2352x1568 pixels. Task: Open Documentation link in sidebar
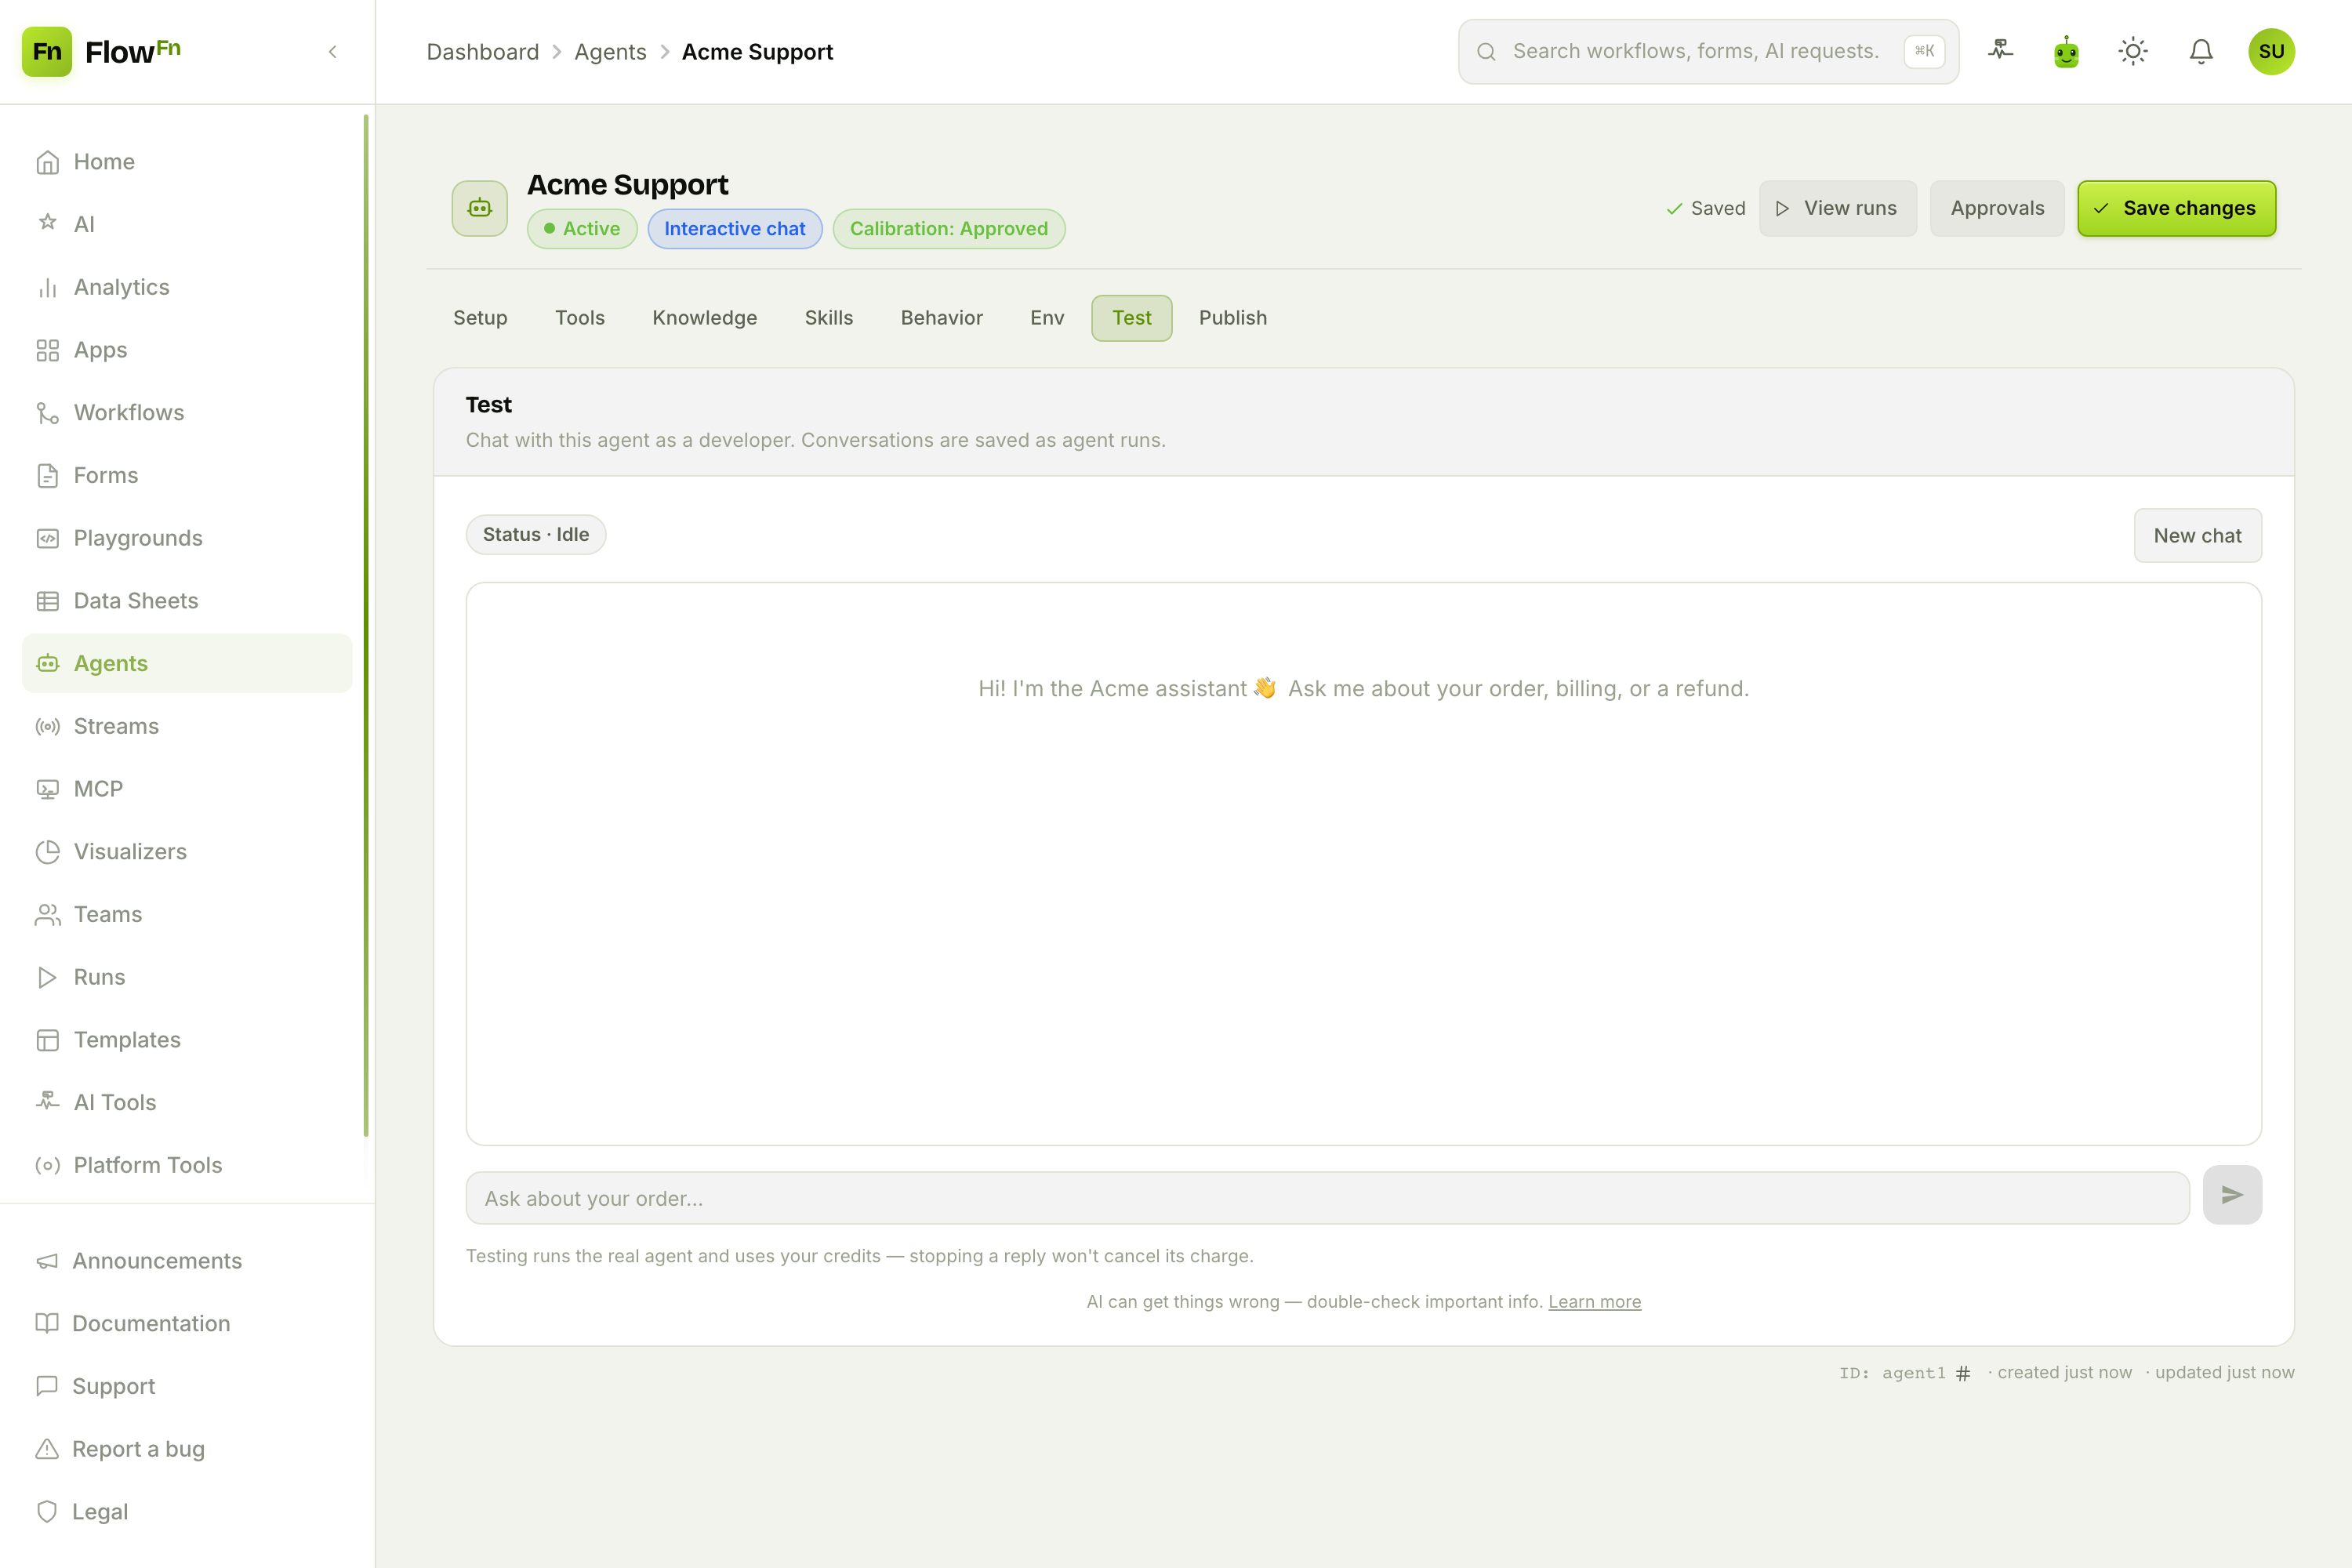click(187, 1323)
